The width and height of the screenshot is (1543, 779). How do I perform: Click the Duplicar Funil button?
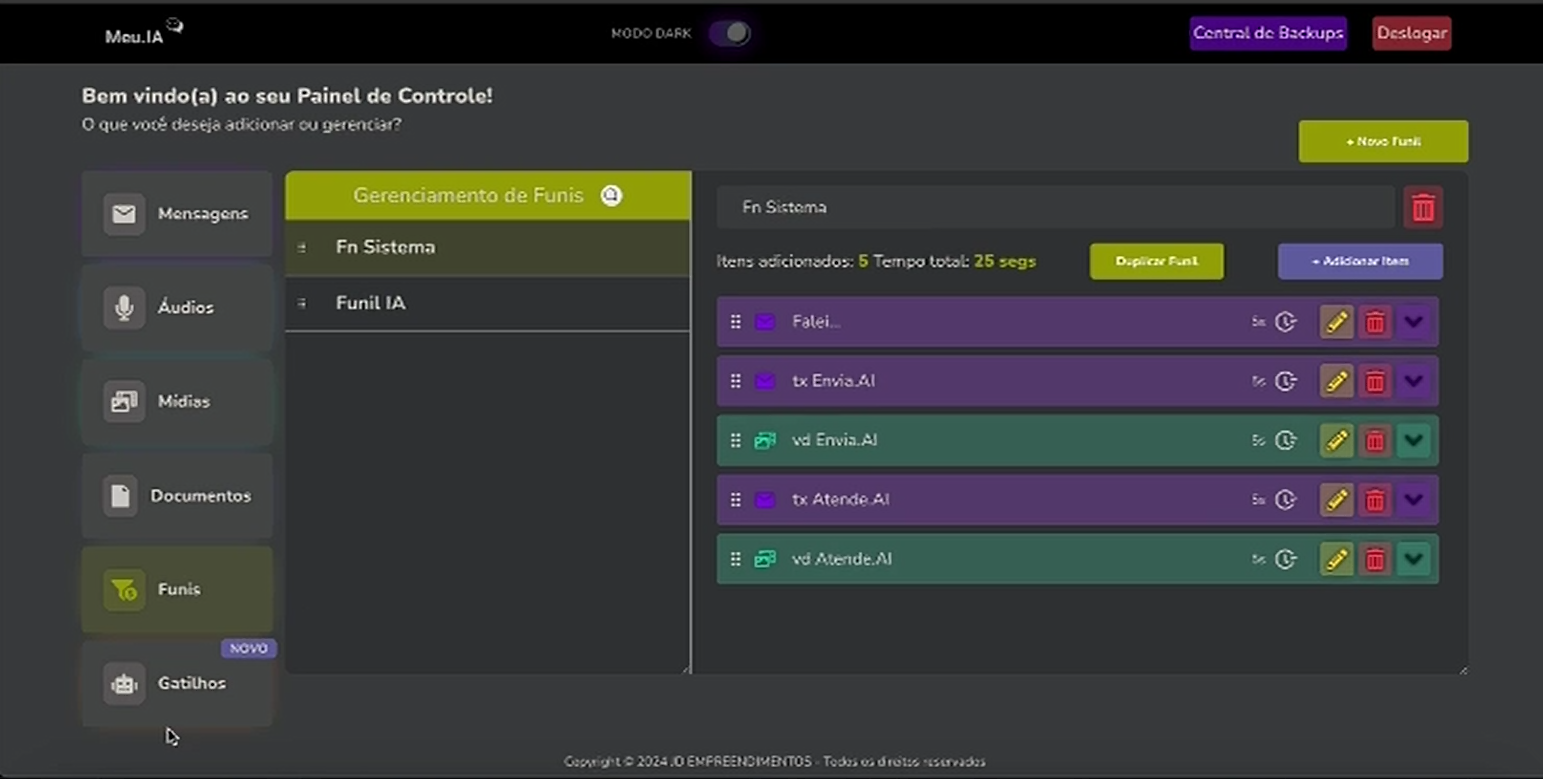click(1156, 261)
